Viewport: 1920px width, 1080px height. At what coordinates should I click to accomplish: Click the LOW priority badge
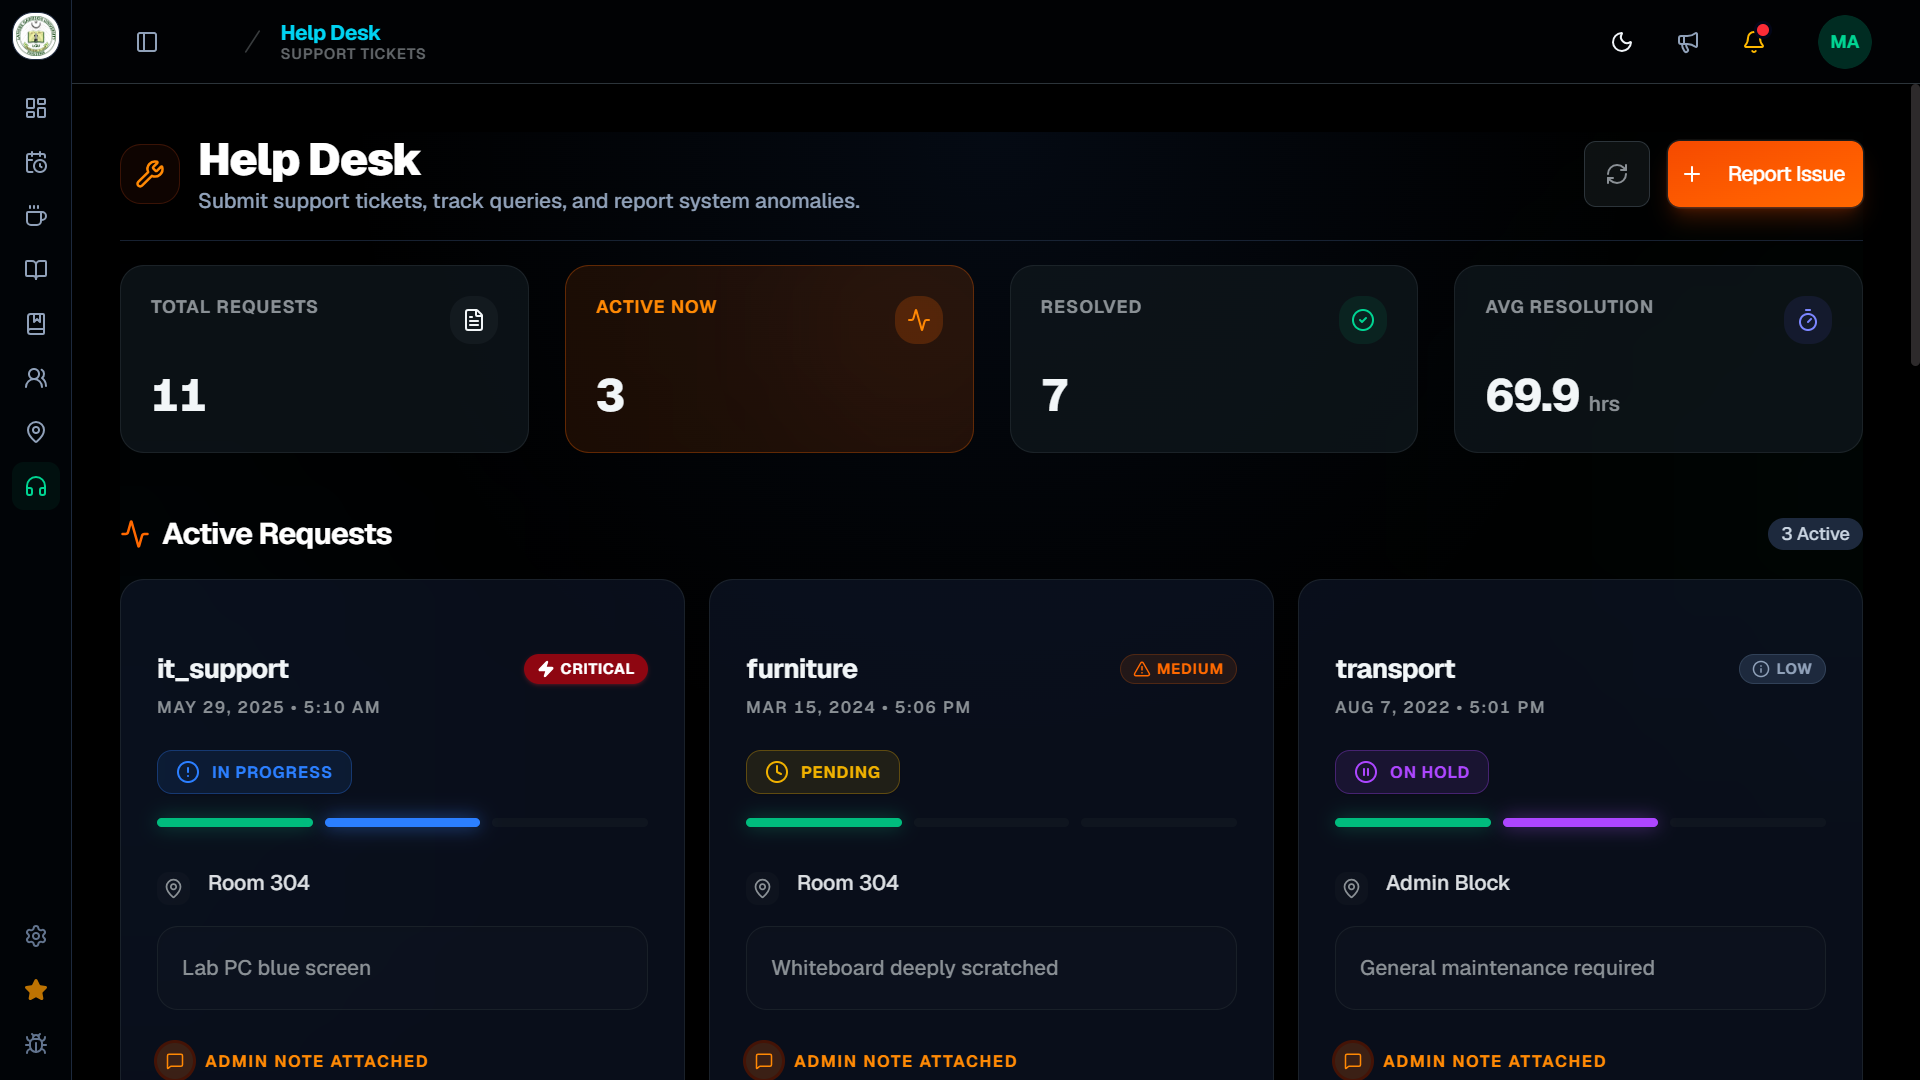(x=1782, y=669)
